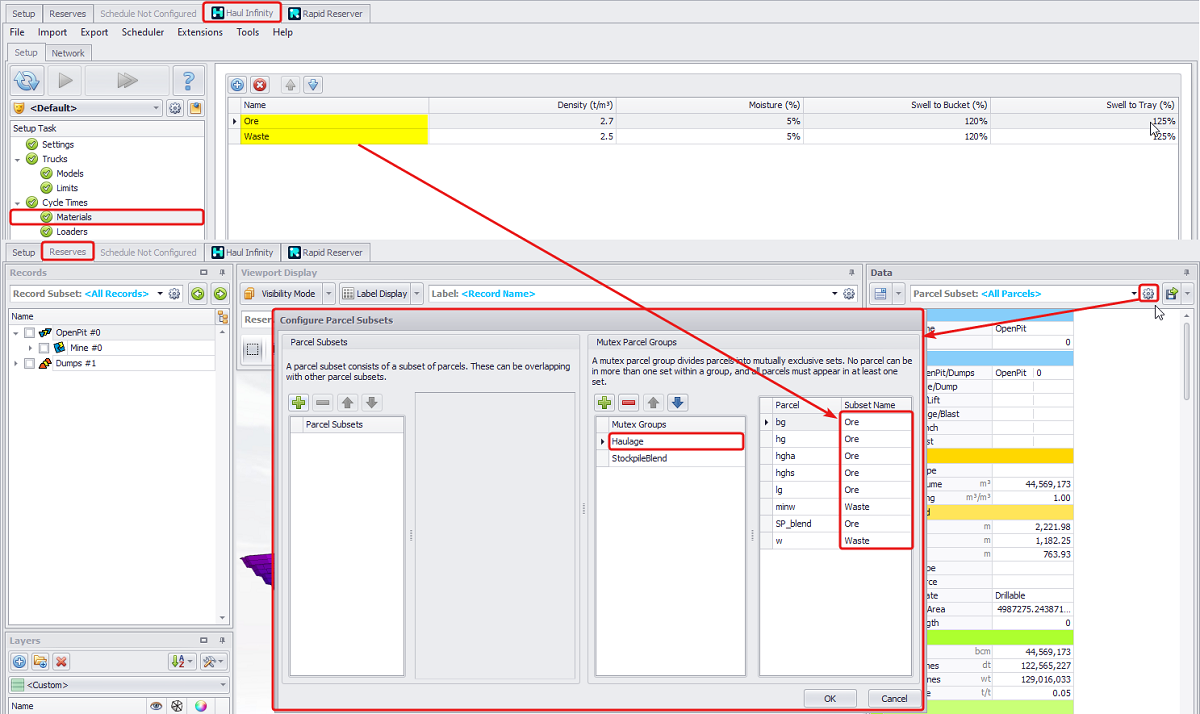Click the tree view icon in Records Name header
Image resolution: width=1200 pixels, height=714 pixels.
(222, 316)
